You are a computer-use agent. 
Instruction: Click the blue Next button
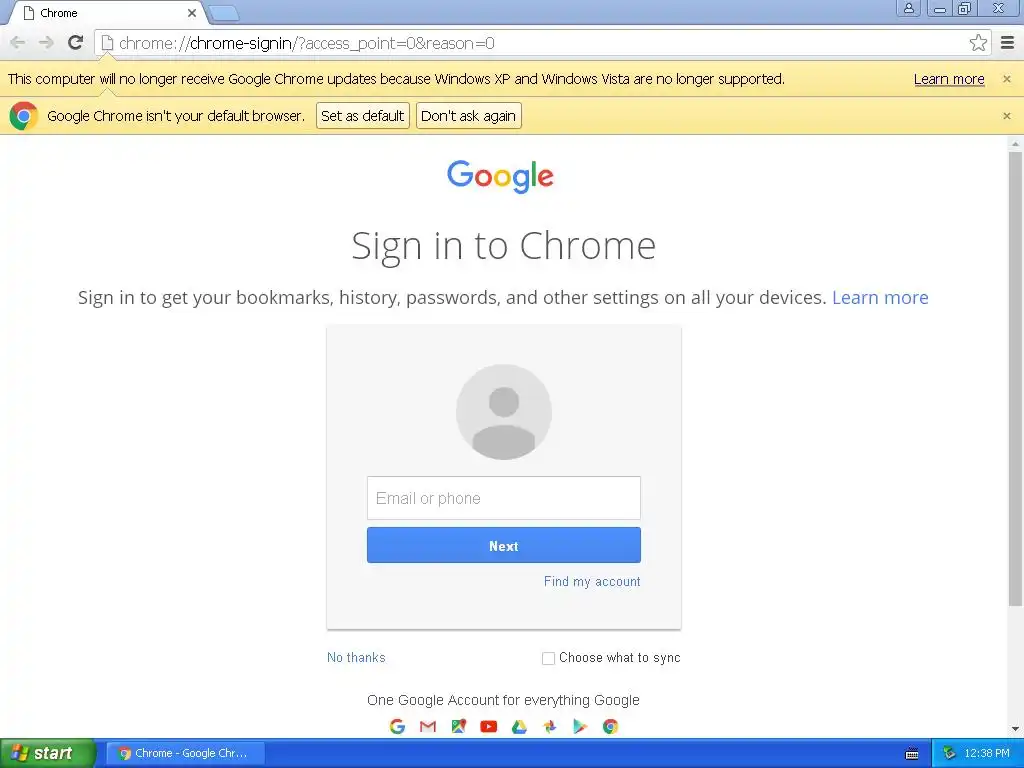pos(504,545)
